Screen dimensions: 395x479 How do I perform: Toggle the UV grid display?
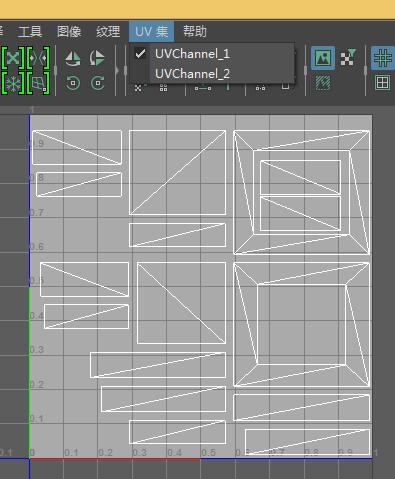tap(382, 58)
